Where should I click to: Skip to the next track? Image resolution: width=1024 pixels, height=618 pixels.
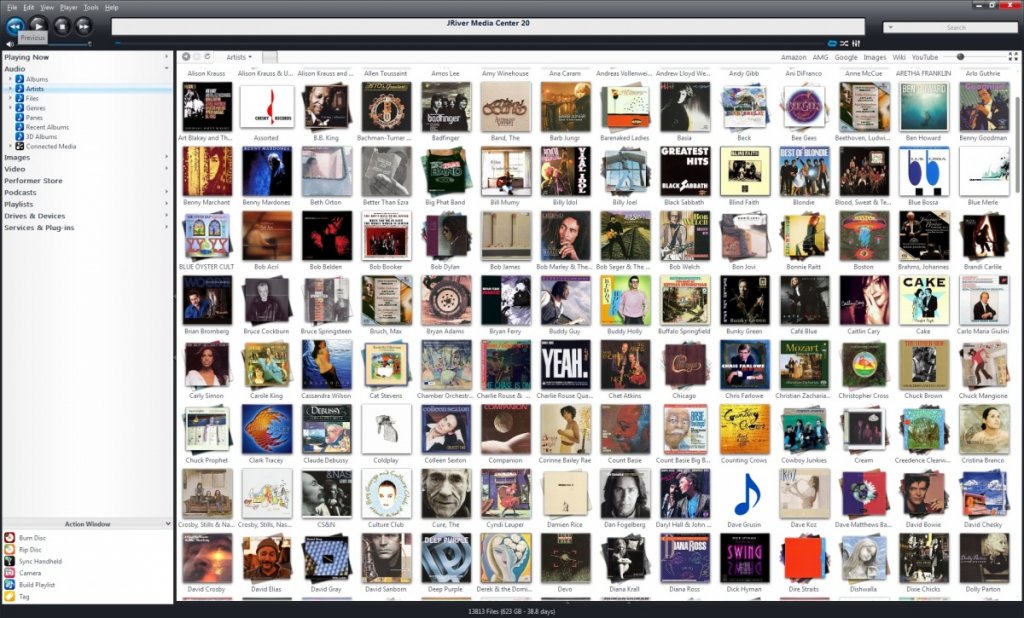[x=83, y=26]
